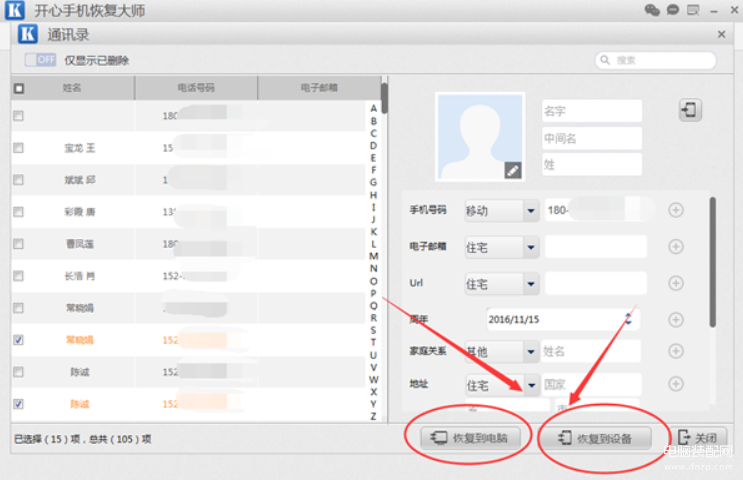This screenshot has width=743, height=480.
Task: Jump to letter M in index
Action: click(373, 256)
